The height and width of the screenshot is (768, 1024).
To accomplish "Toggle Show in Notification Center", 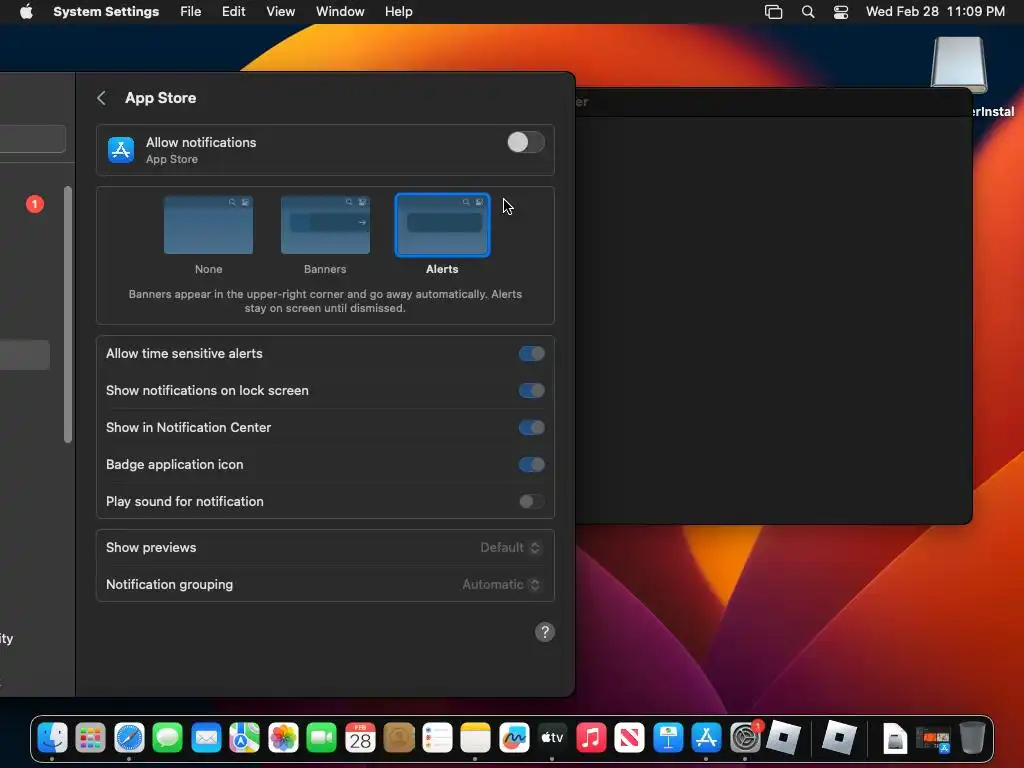I will [x=532, y=428].
